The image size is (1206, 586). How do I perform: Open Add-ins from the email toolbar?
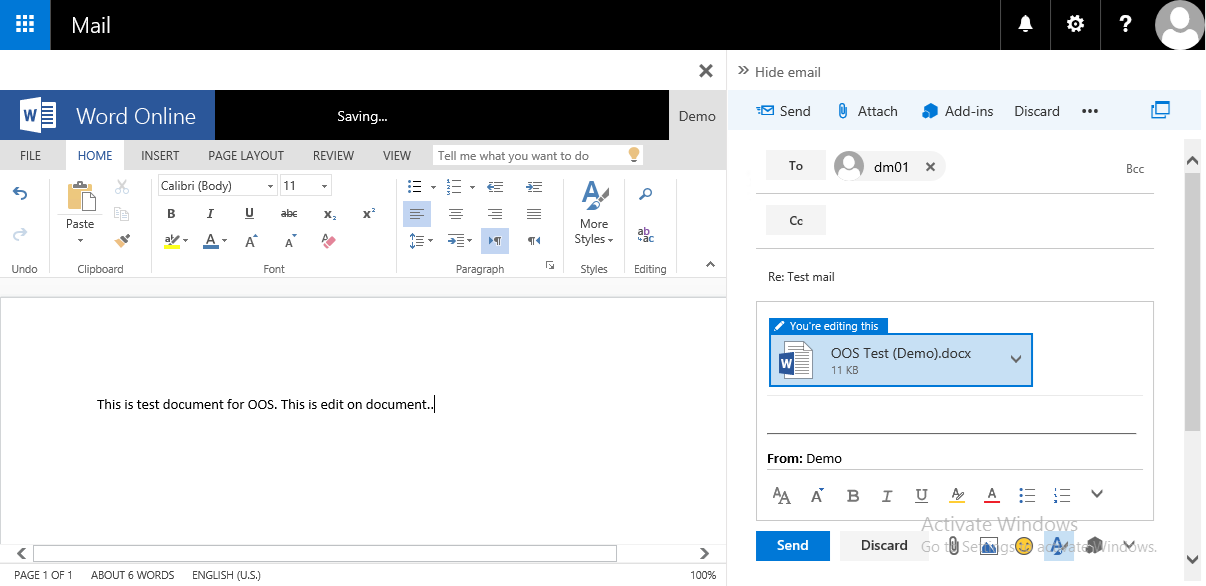(958, 111)
